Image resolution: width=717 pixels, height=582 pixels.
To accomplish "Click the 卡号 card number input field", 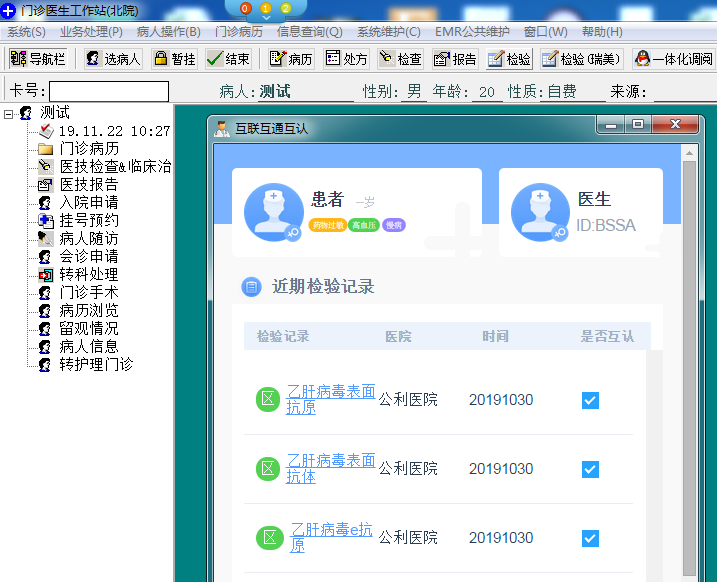I will point(109,91).
